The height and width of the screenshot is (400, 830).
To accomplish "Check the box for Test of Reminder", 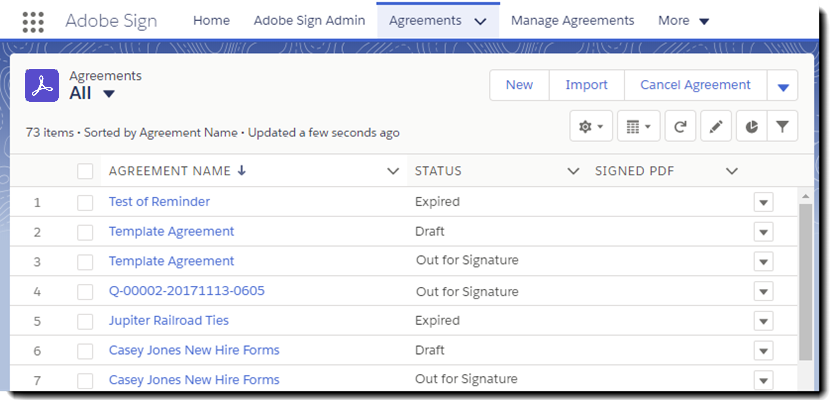I will 85,202.
